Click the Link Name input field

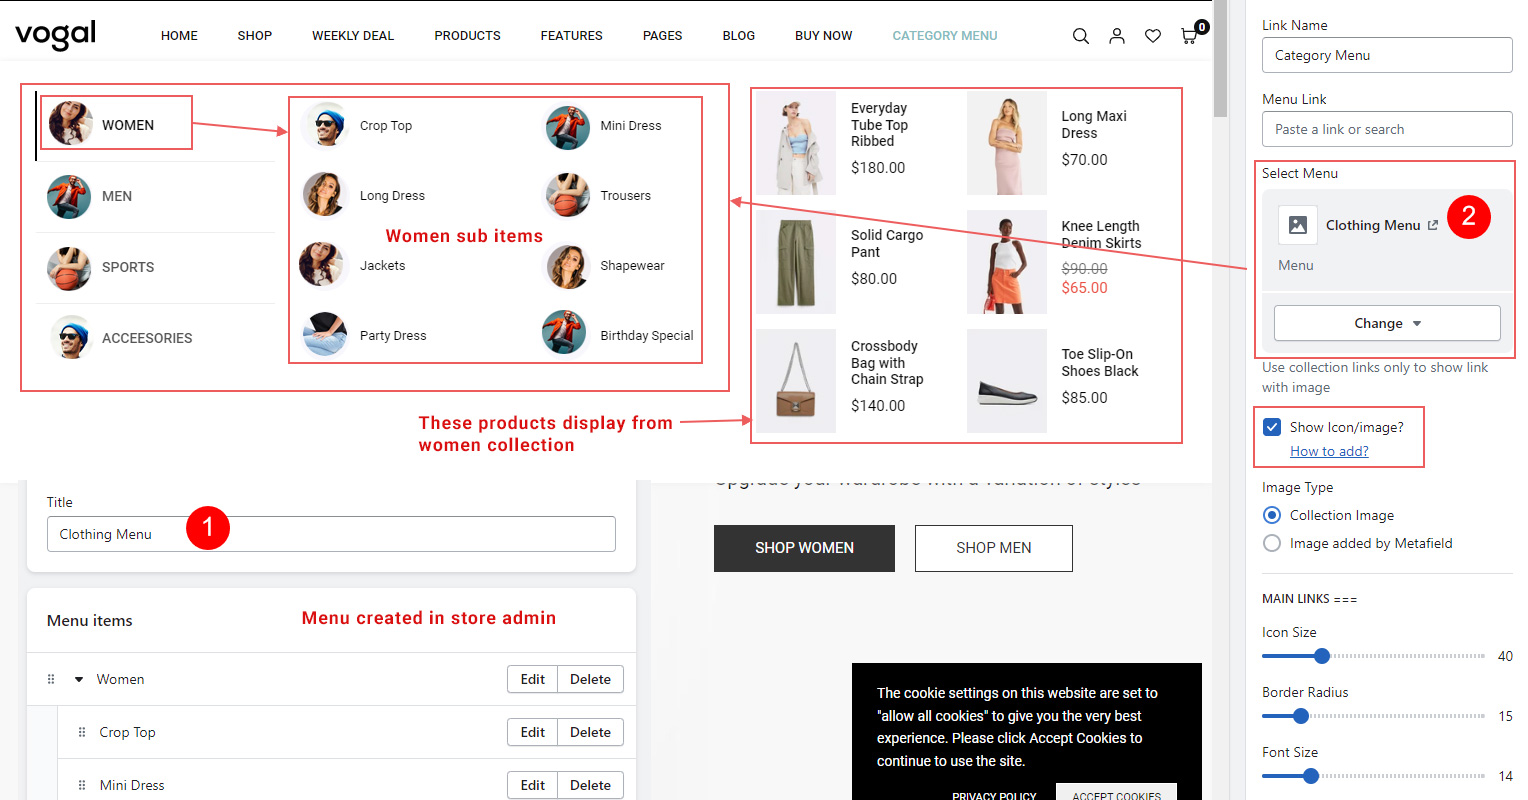pyautogui.click(x=1387, y=55)
